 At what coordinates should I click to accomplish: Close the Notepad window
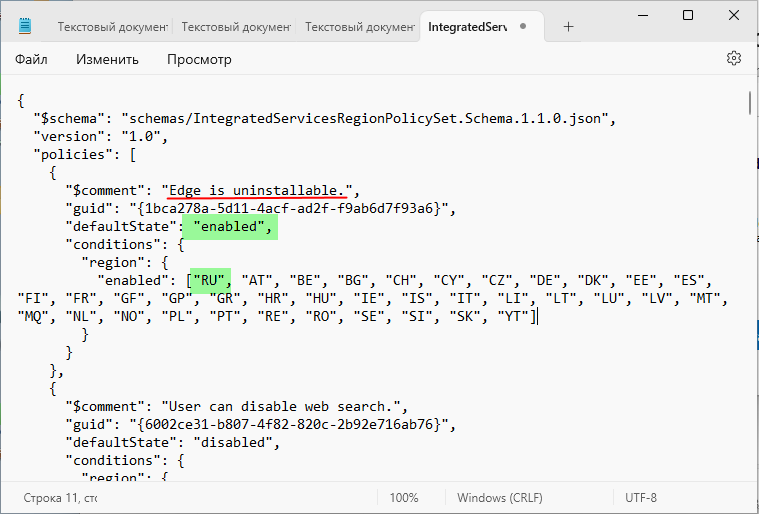click(734, 15)
